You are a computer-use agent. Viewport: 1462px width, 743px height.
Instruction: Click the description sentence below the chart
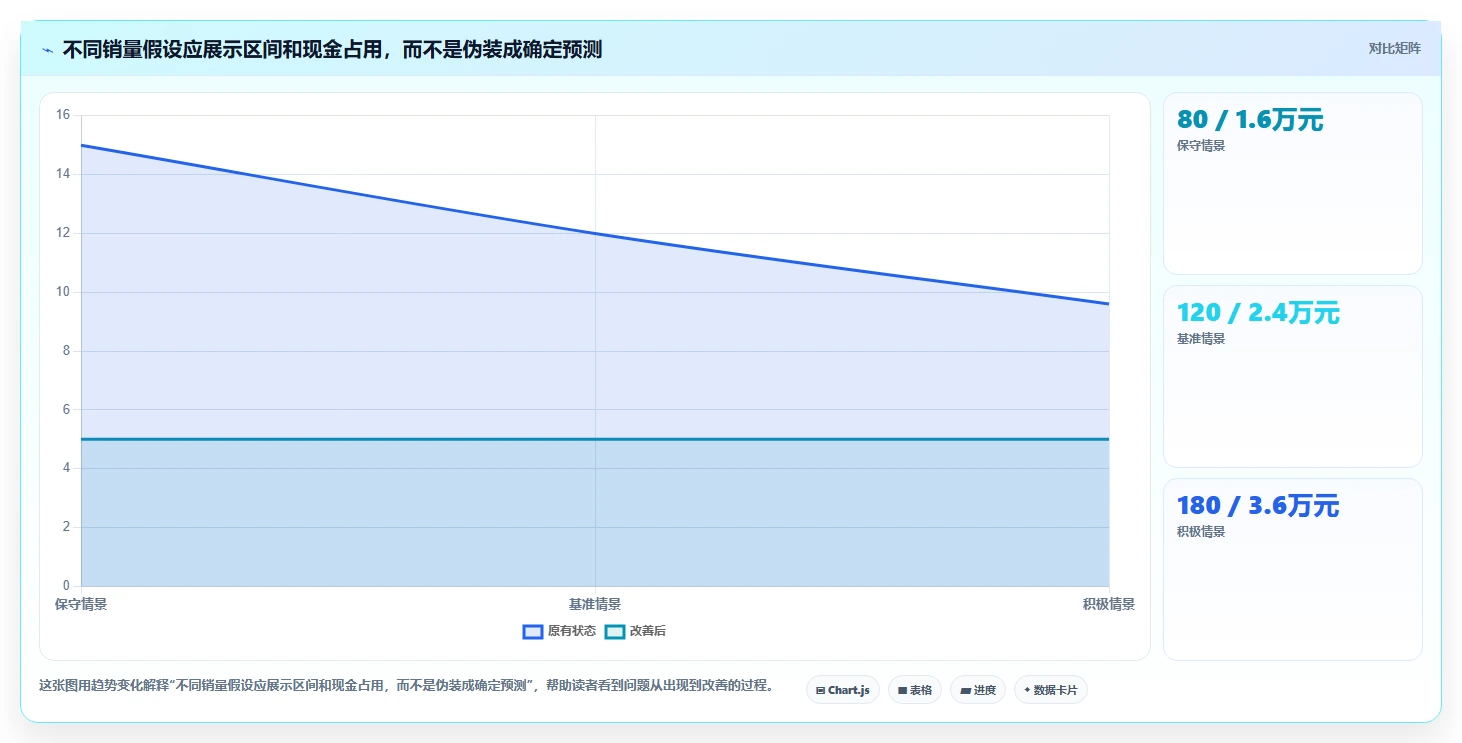406,686
